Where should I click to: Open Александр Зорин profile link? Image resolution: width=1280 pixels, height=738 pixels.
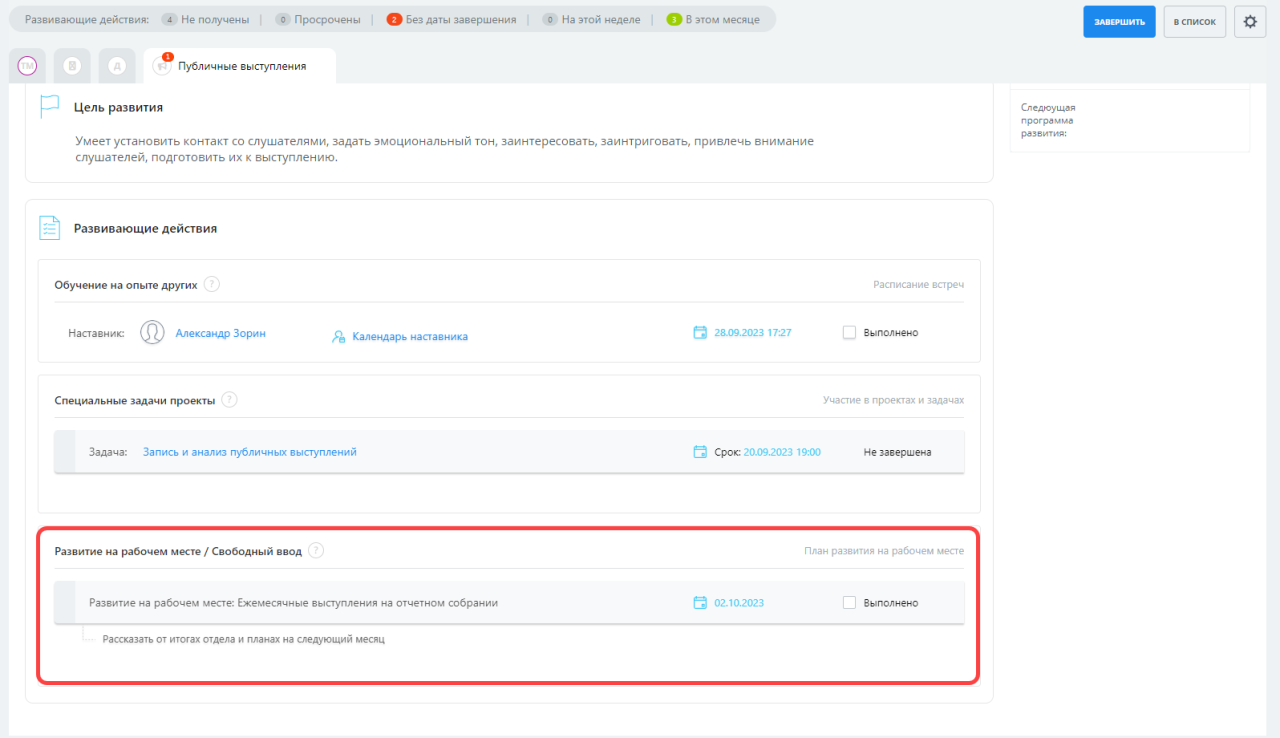(221, 333)
